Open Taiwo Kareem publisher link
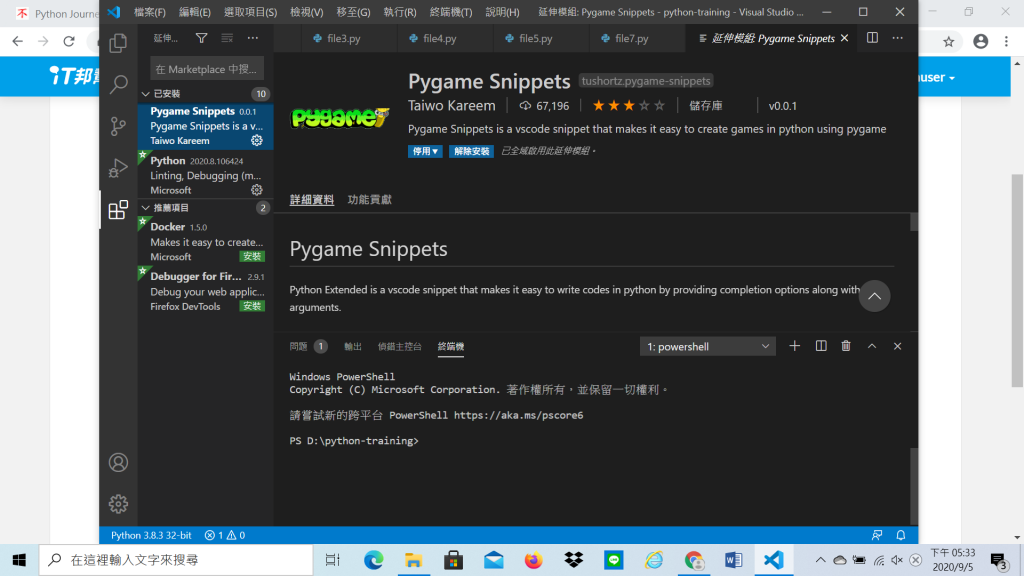The width and height of the screenshot is (1024, 576). pyautogui.click(x=451, y=105)
